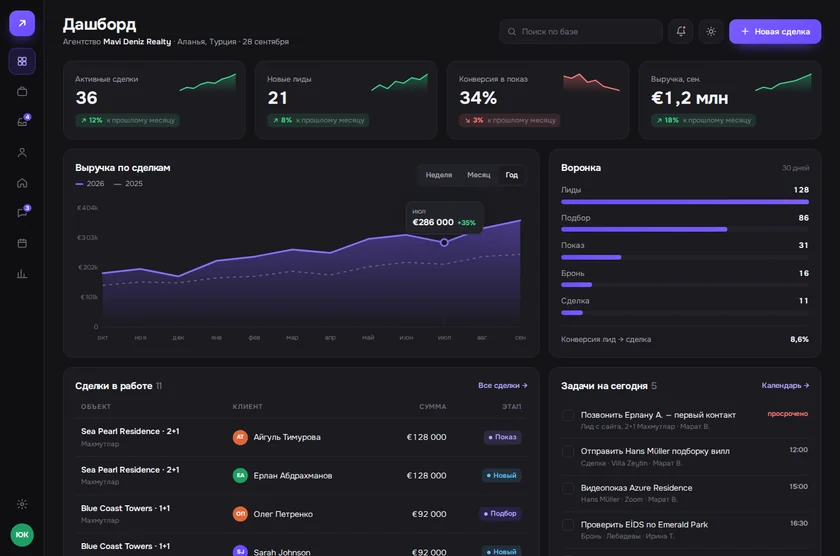This screenshot has width=840, height=556.
Task: Toggle the light theme sun icon
Action: coord(711,32)
